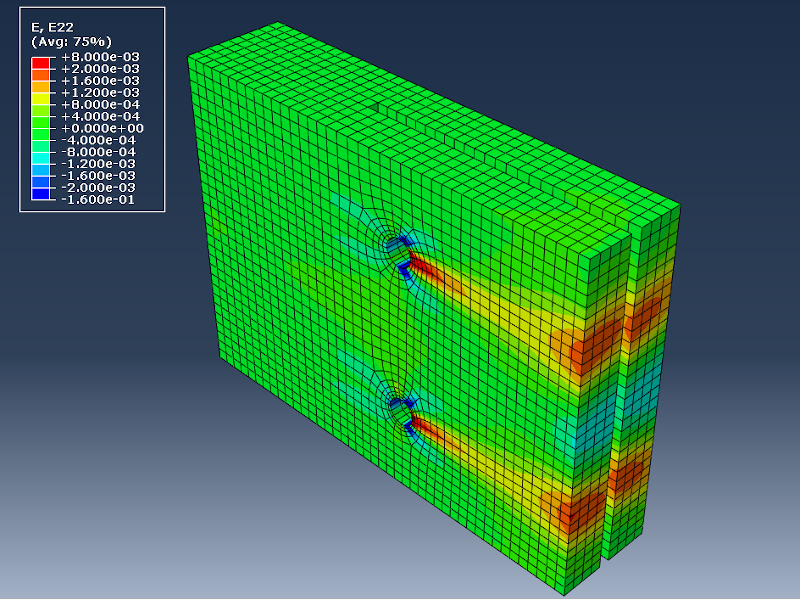Select the +8.000e-03 legend value
This screenshot has width=800, height=600.
pyautogui.click(x=100, y=57)
